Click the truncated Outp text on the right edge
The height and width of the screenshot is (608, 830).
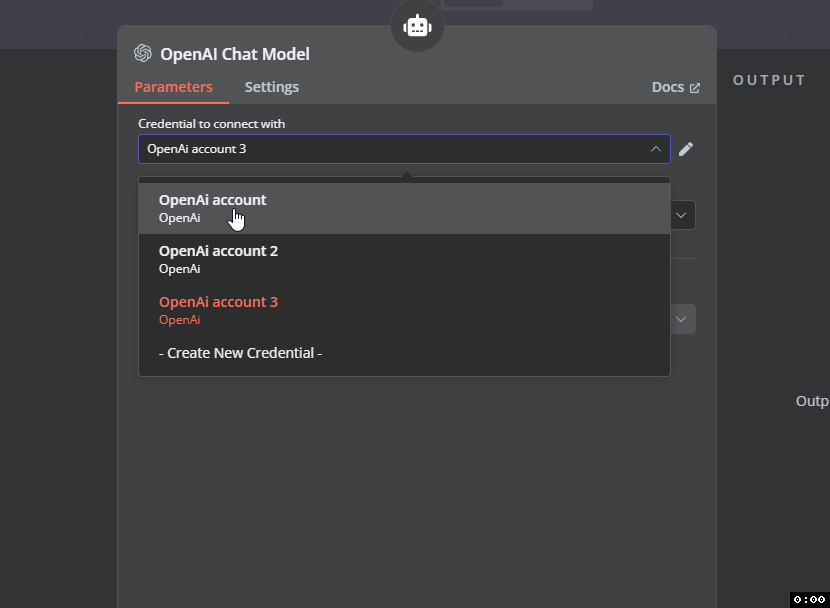pos(812,401)
